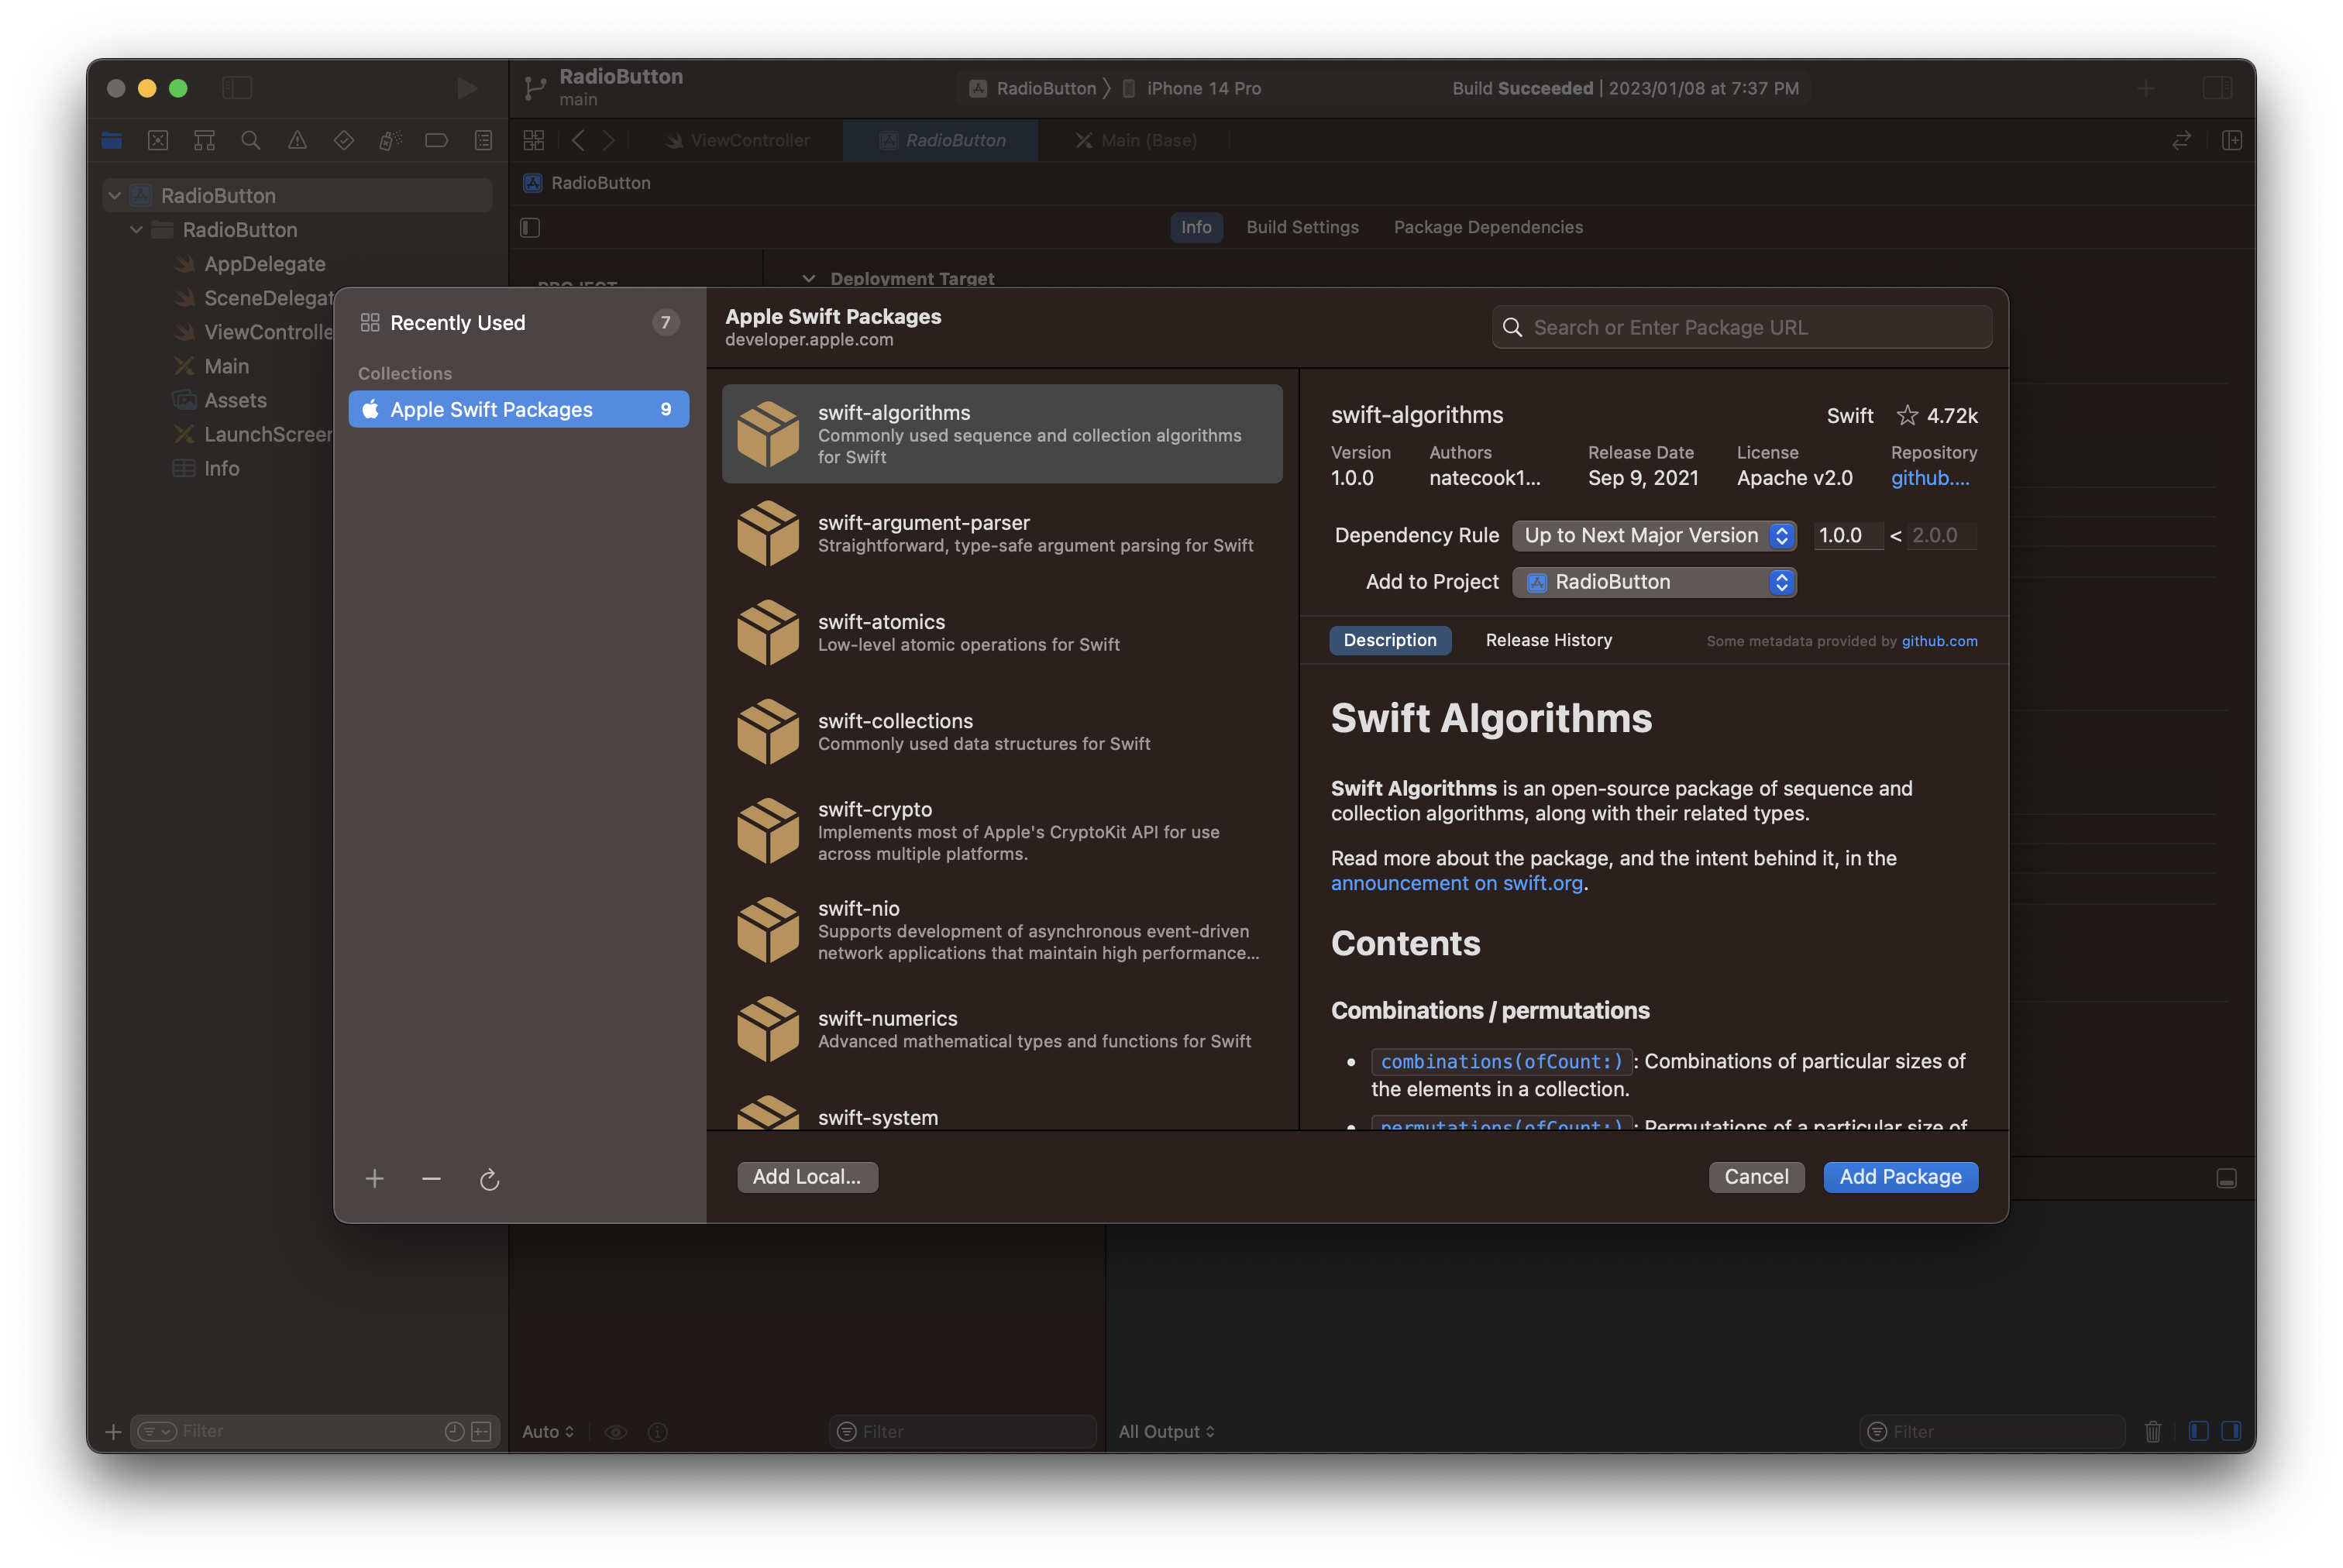
Task: Open the Breakpoint navigator icon
Action: [436, 141]
